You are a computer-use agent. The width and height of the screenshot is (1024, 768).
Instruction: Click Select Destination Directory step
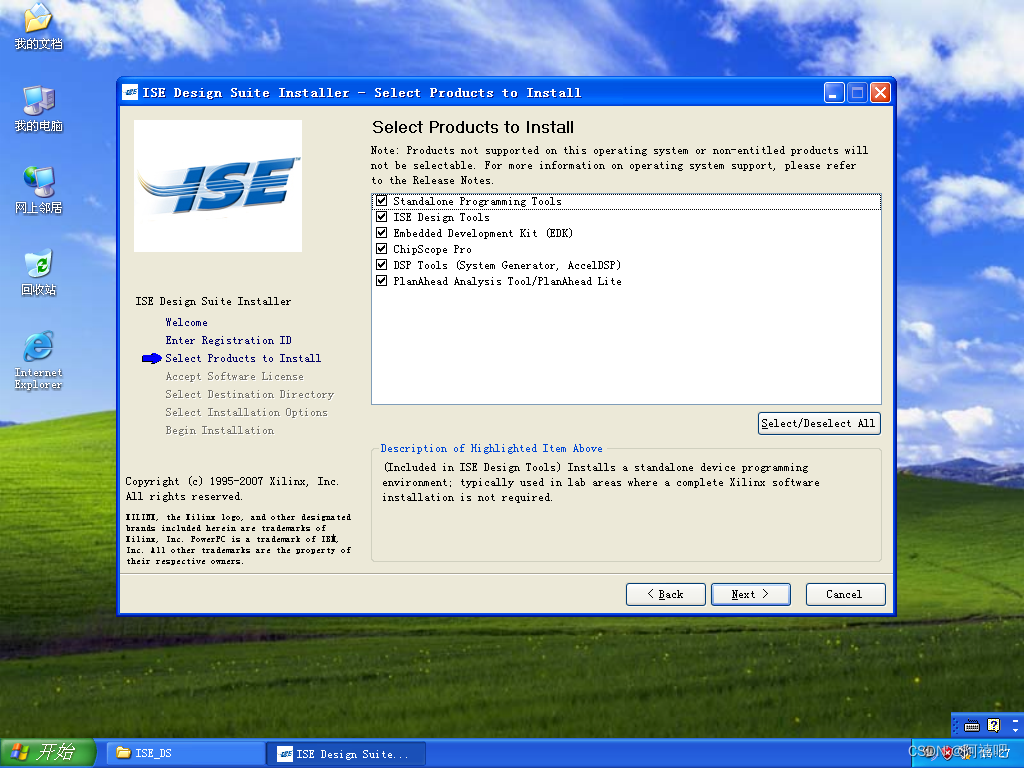pyautogui.click(x=249, y=394)
